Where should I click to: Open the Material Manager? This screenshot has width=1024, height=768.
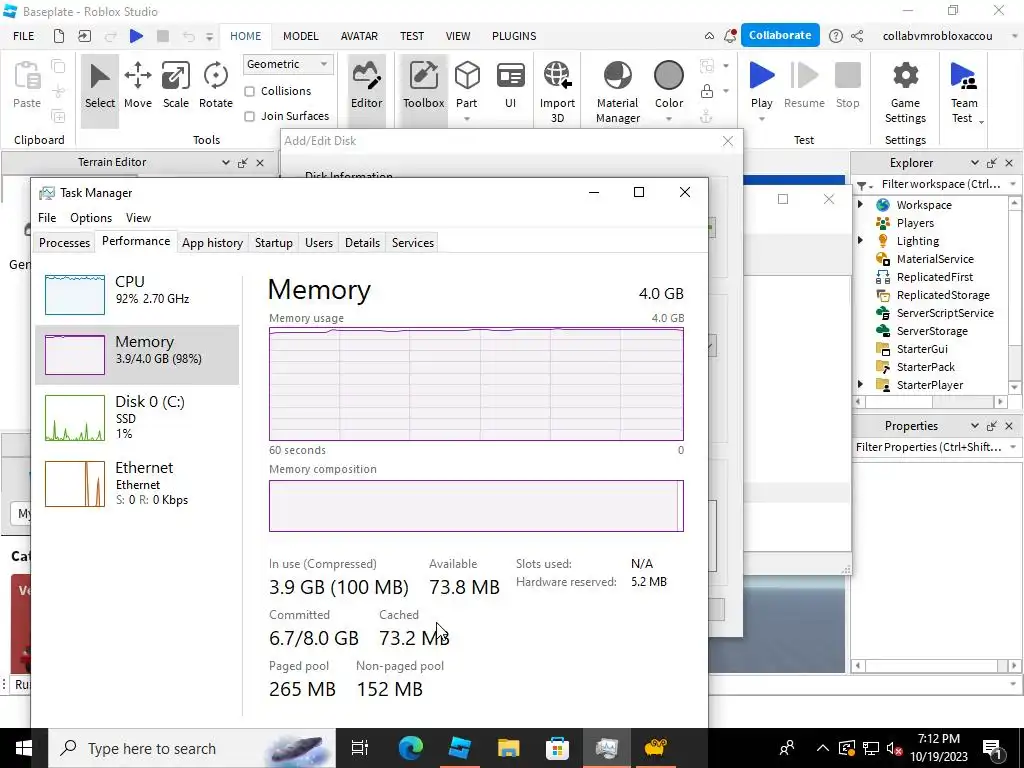coord(618,91)
